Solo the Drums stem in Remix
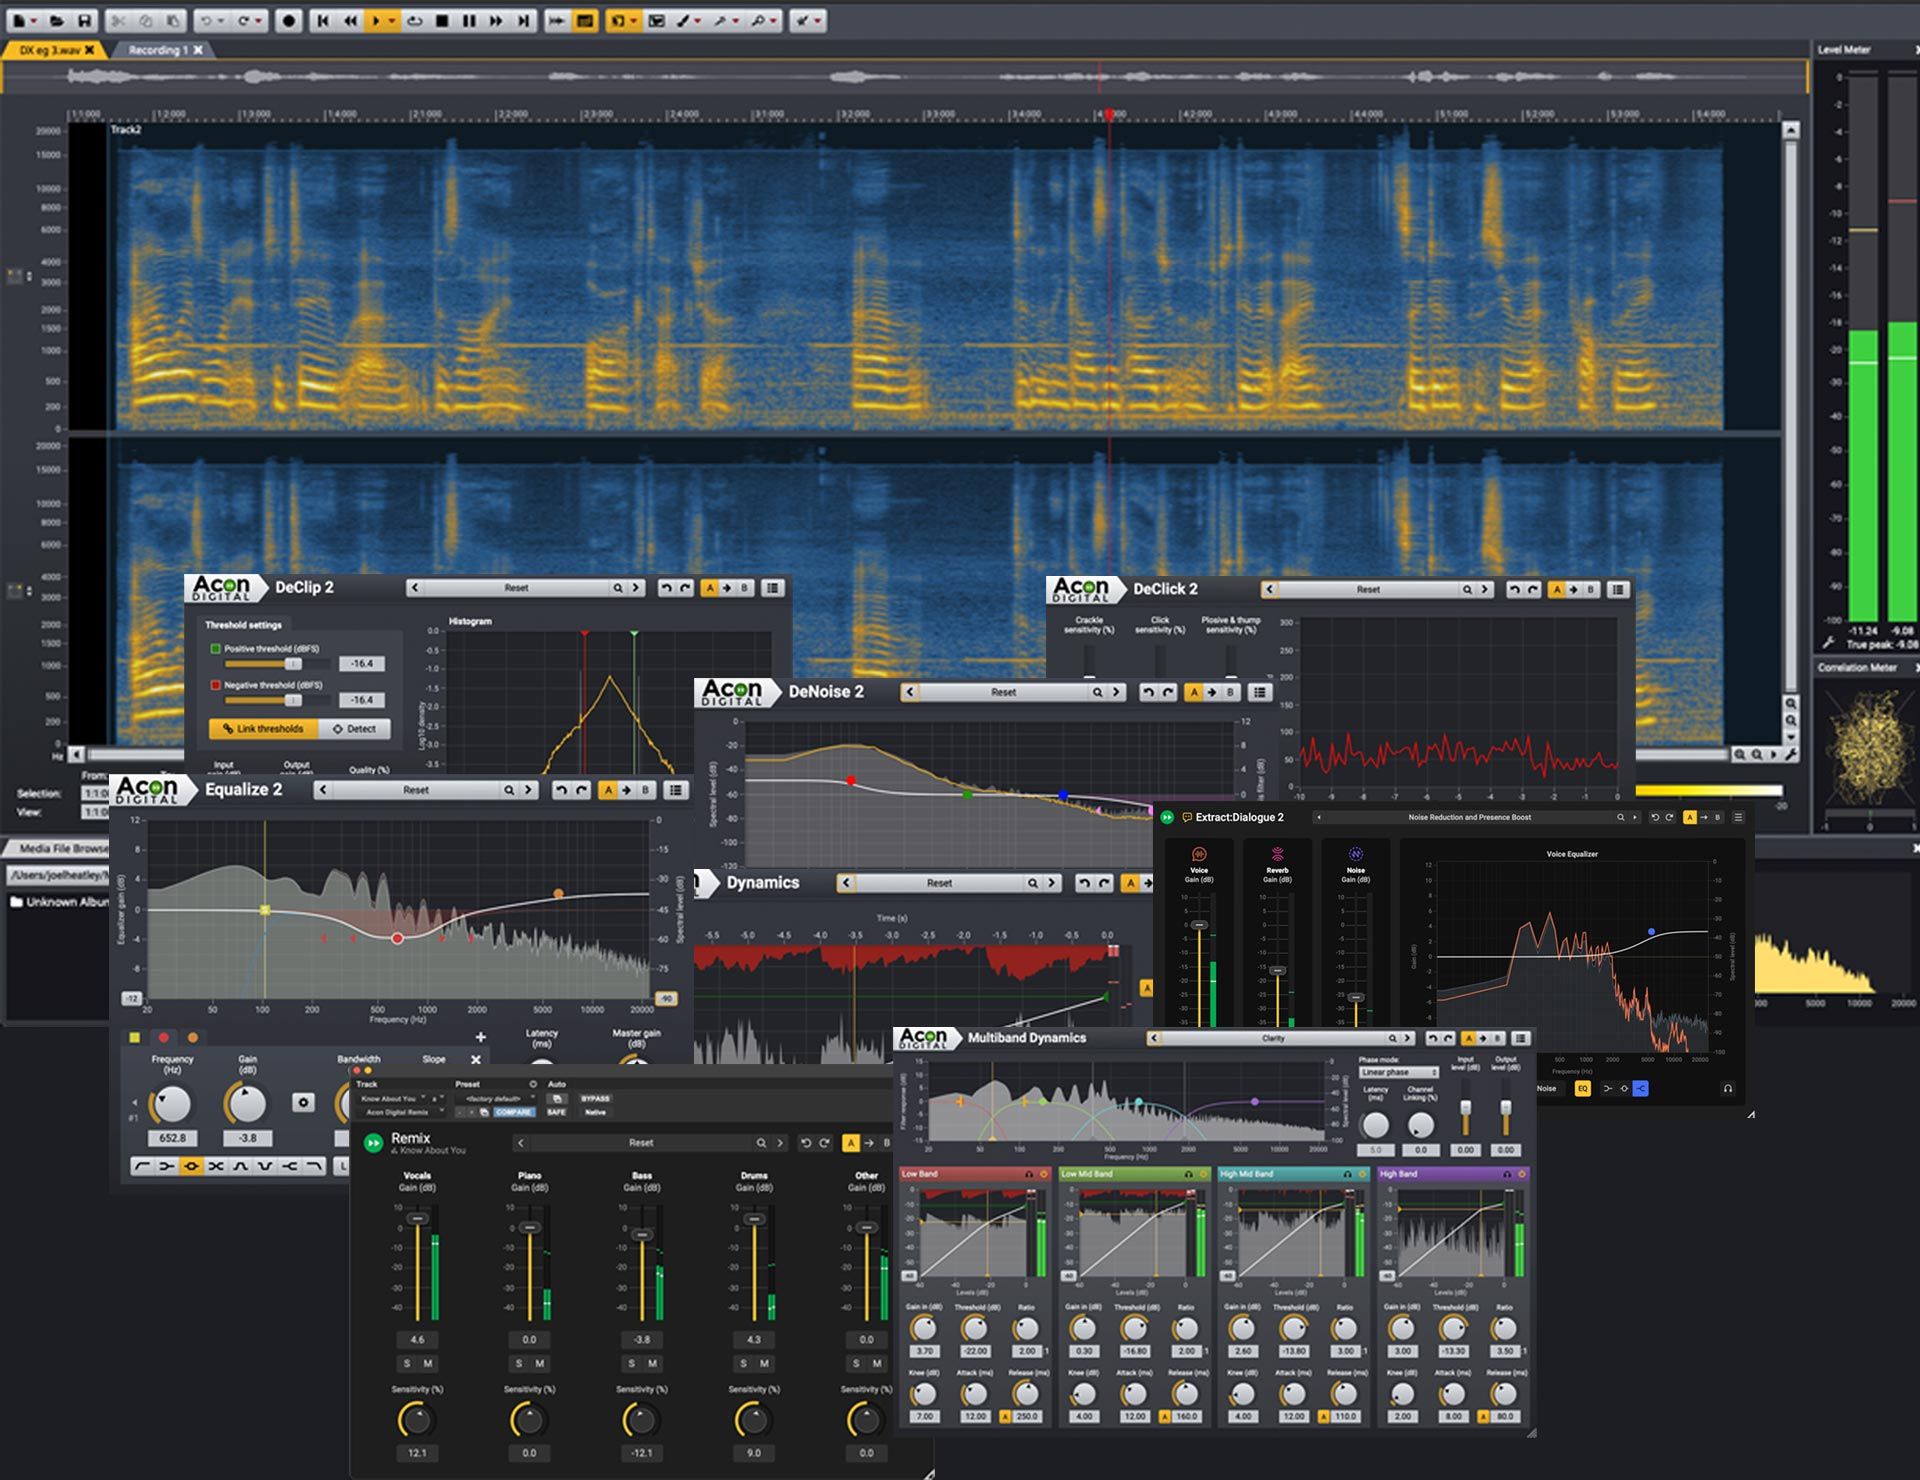 [743, 1364]
